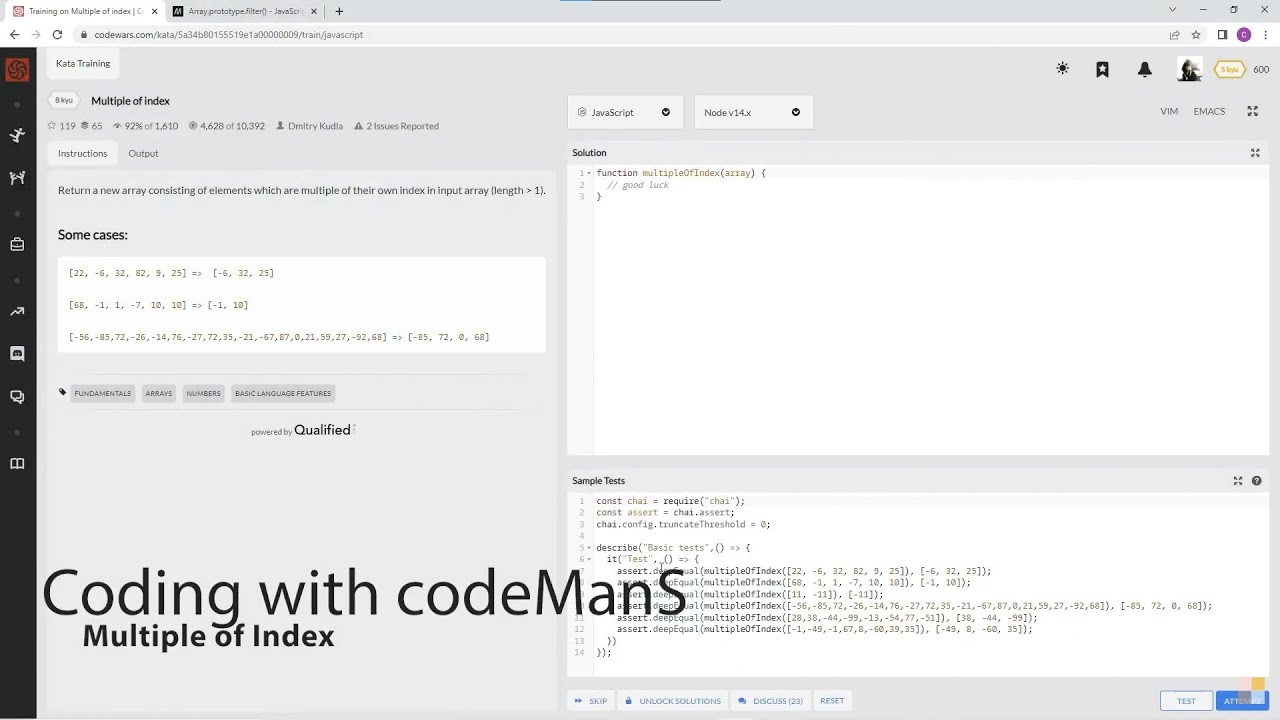Open the docs book sidebar icon
The width and height of the screenshot is (1280, 720).
17,463
